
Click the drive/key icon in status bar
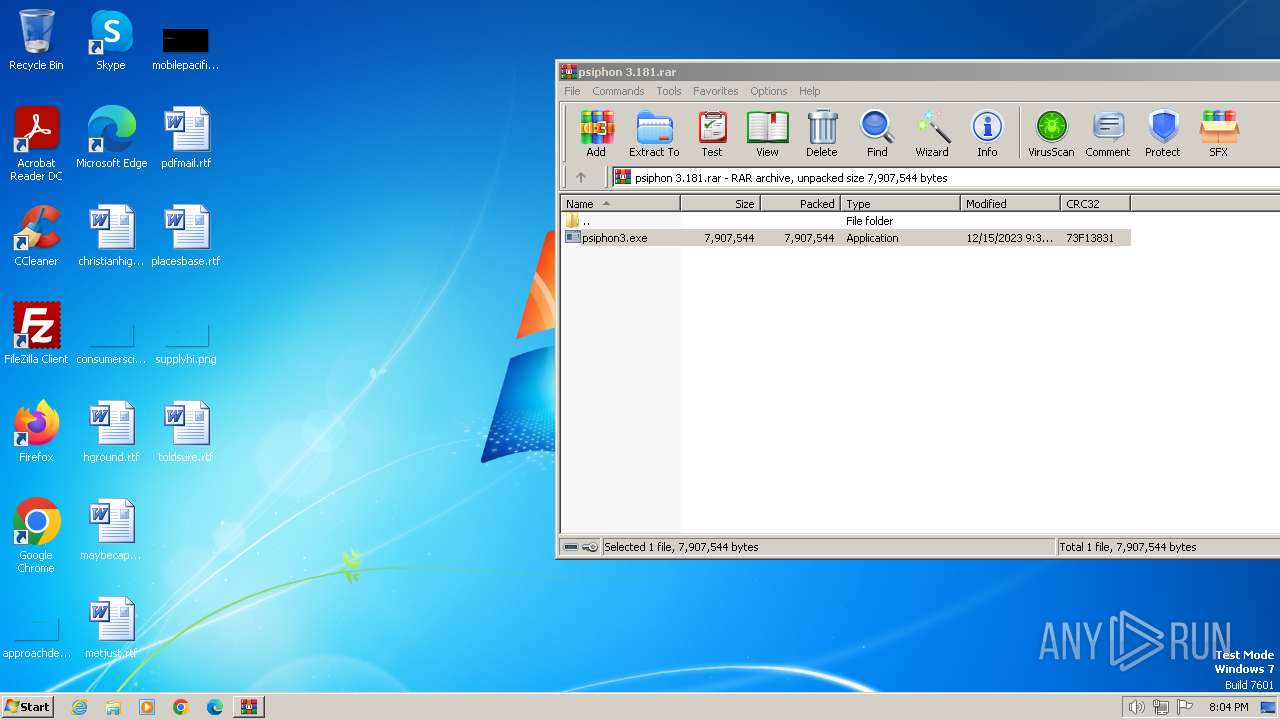[x=580, y=547]
